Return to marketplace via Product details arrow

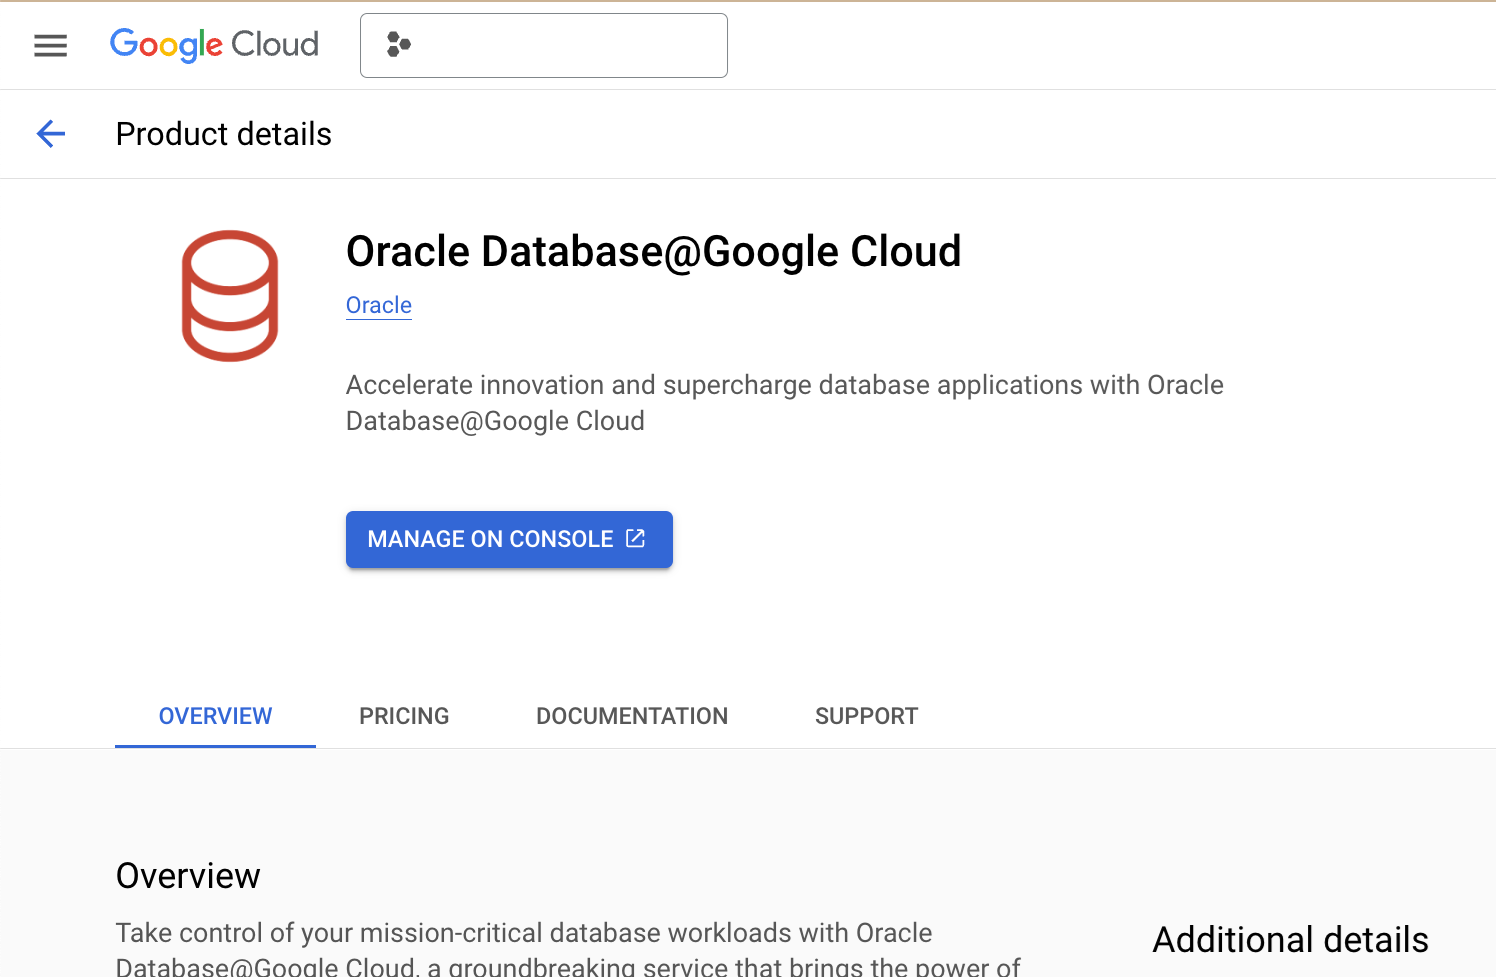click(50, 133)
